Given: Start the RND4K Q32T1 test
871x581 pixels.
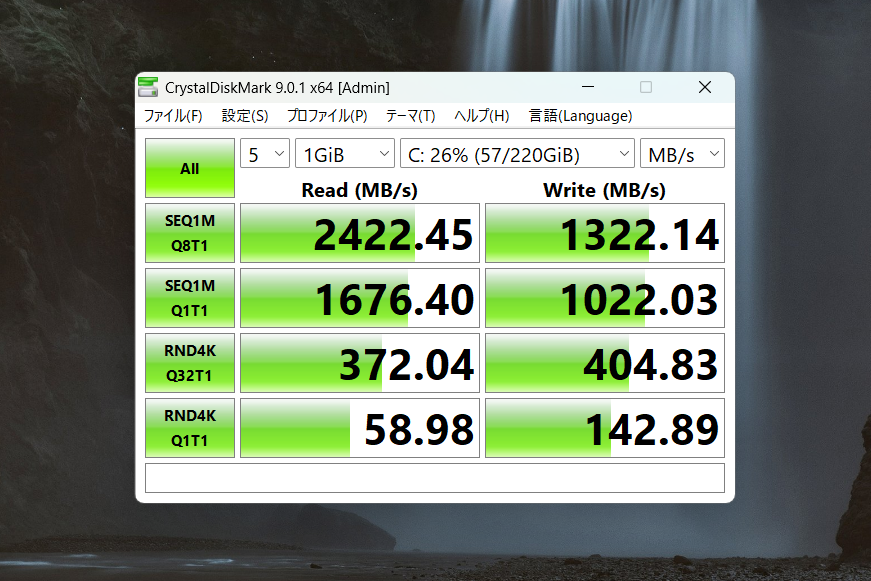Looking at the screenshot, I should click(190, 363).
